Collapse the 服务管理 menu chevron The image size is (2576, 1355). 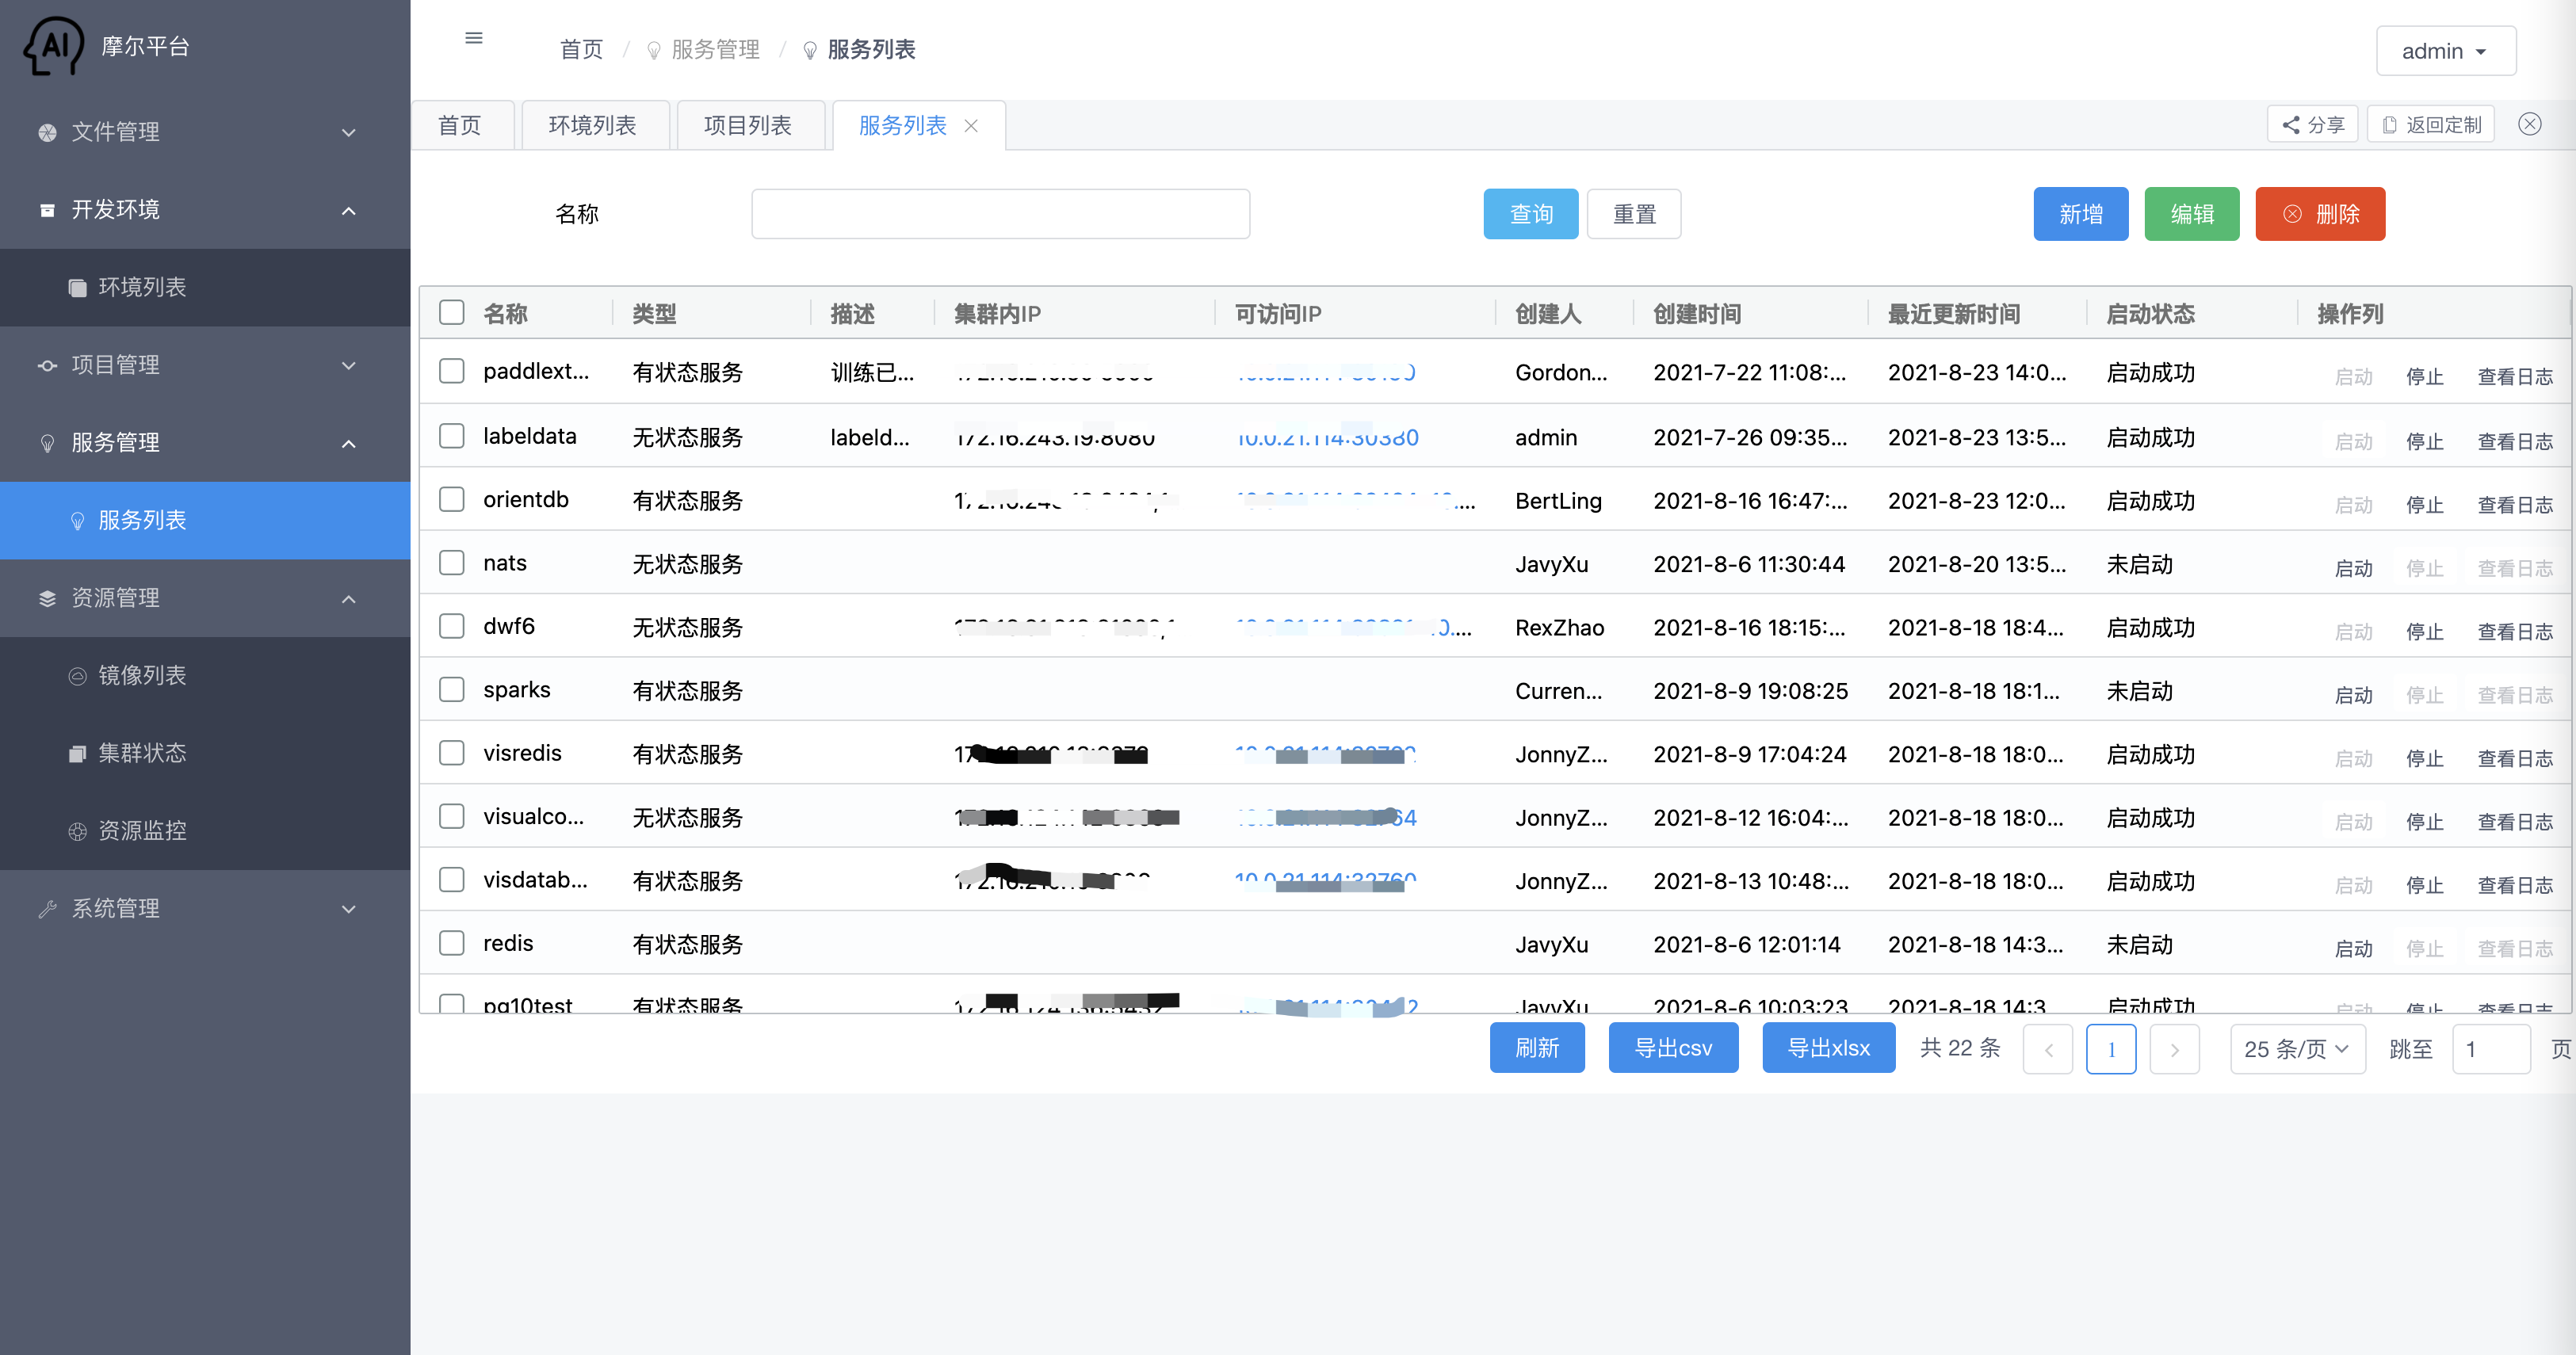tap(348, 443)
